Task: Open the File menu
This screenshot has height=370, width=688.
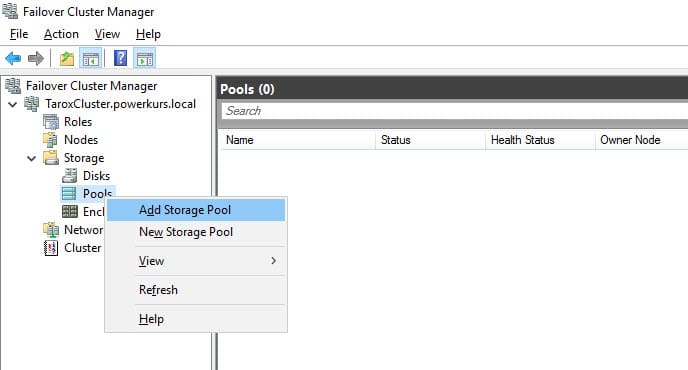Action: click(x=19, y=34)
